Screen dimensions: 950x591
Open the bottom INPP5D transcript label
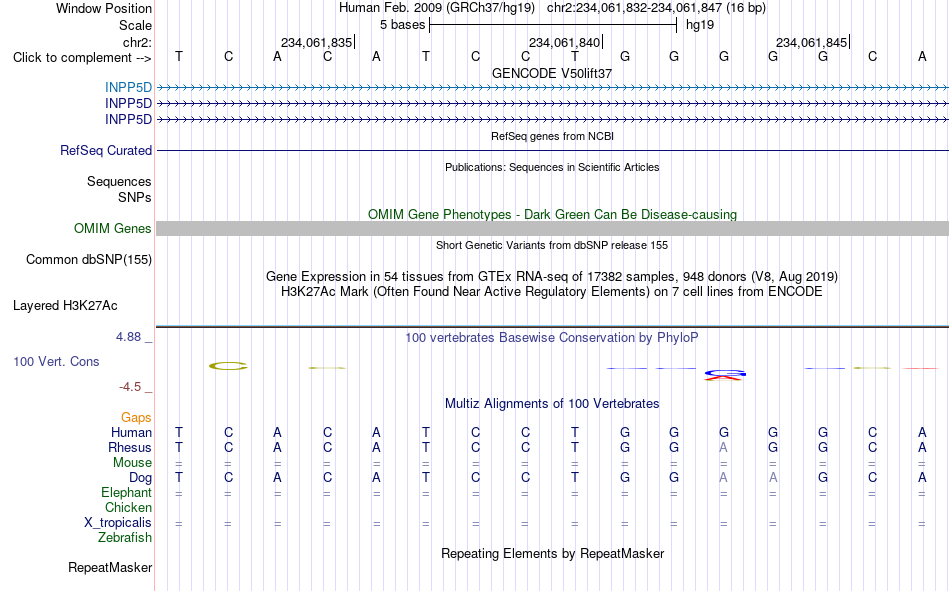click(128, 119)
